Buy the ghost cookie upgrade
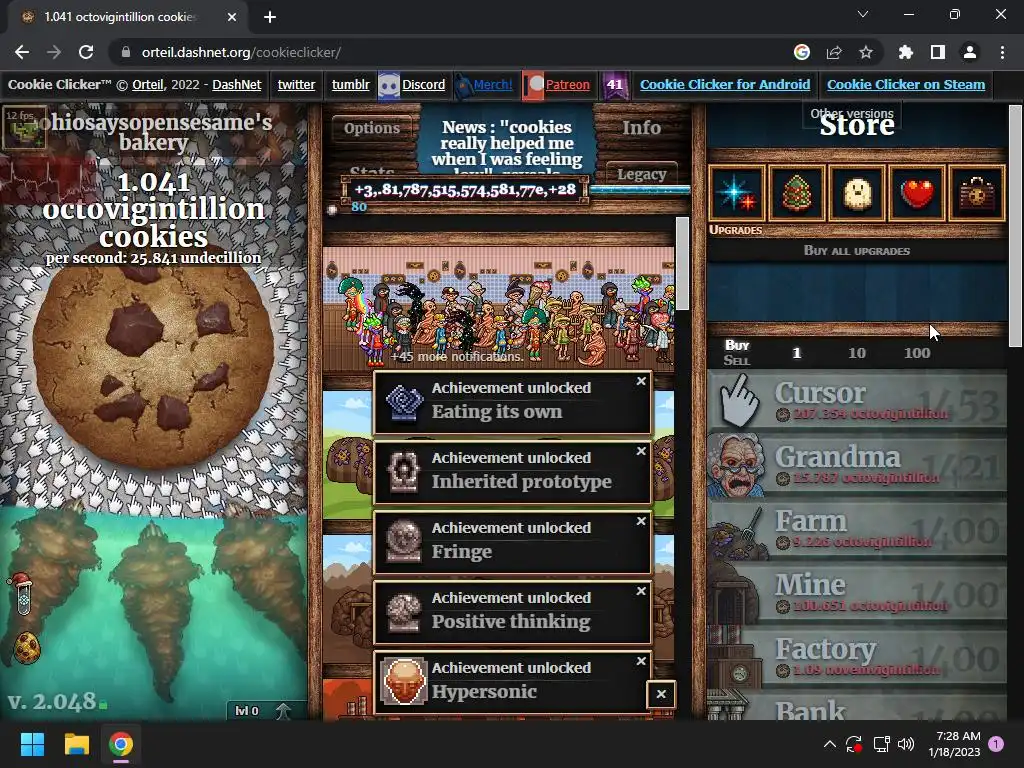Image resolution: width=1024 pixels, height=768 pixels. coord(857,194)
